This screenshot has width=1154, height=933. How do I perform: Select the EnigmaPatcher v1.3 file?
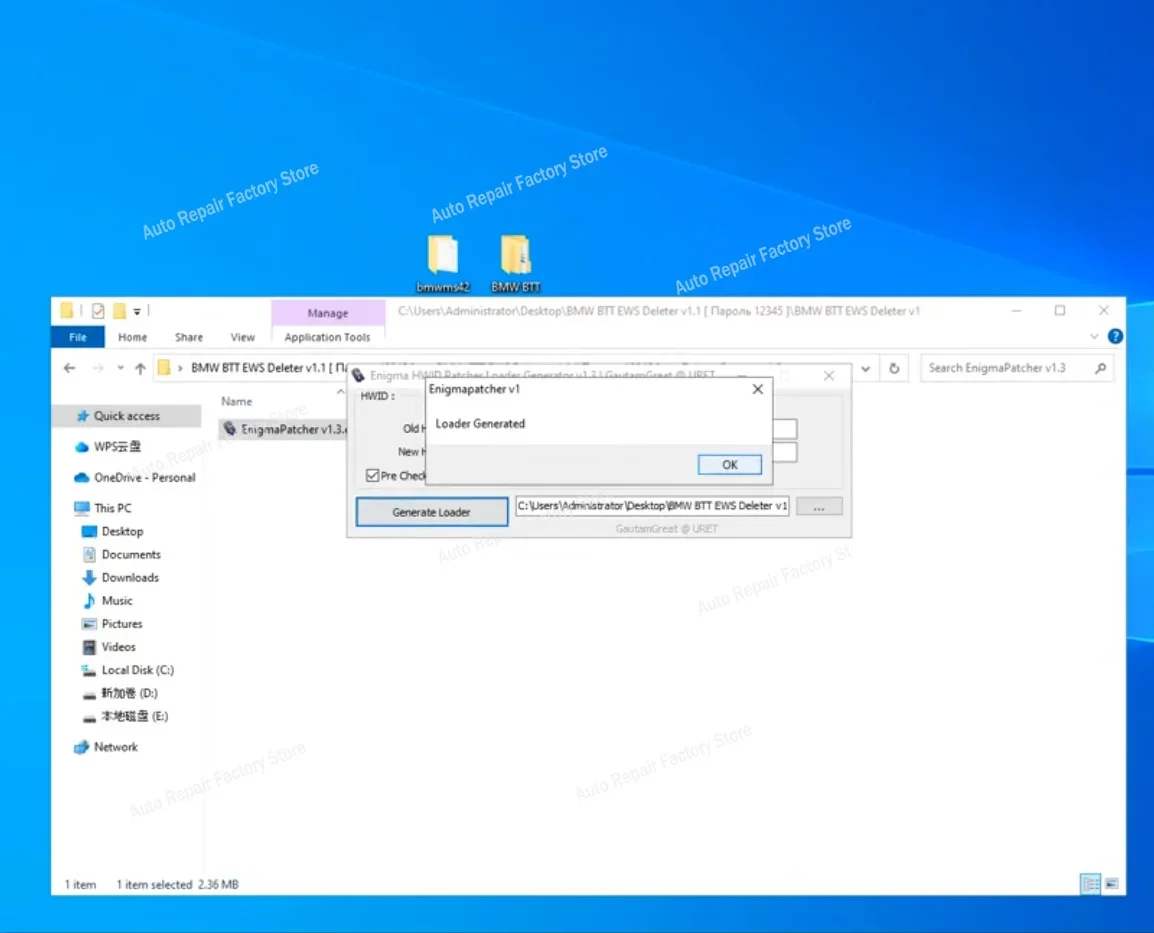283,429
